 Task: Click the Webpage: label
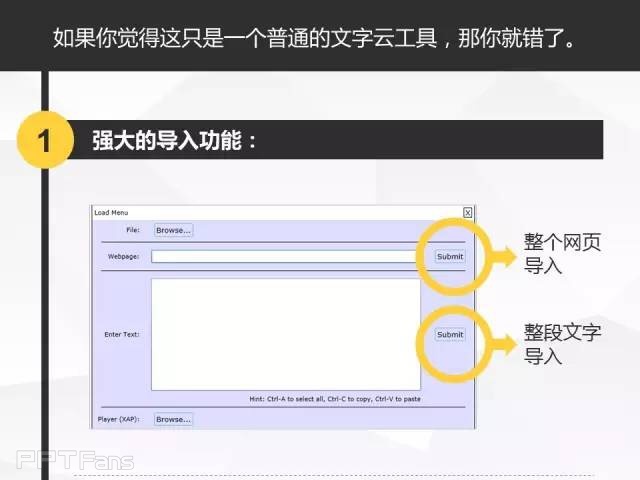(x=123, y=256)
